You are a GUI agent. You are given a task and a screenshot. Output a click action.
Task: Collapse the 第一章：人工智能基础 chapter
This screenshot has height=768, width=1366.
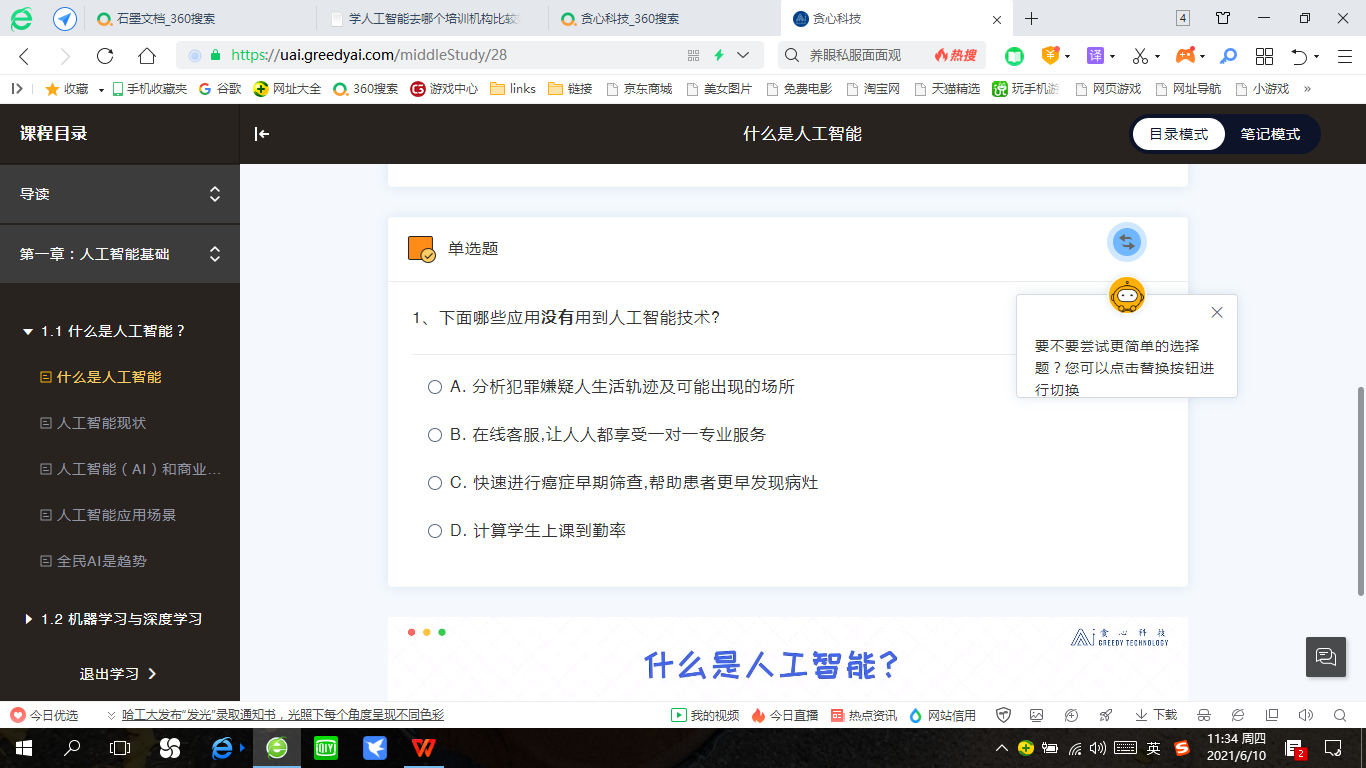tap(215, 254)
